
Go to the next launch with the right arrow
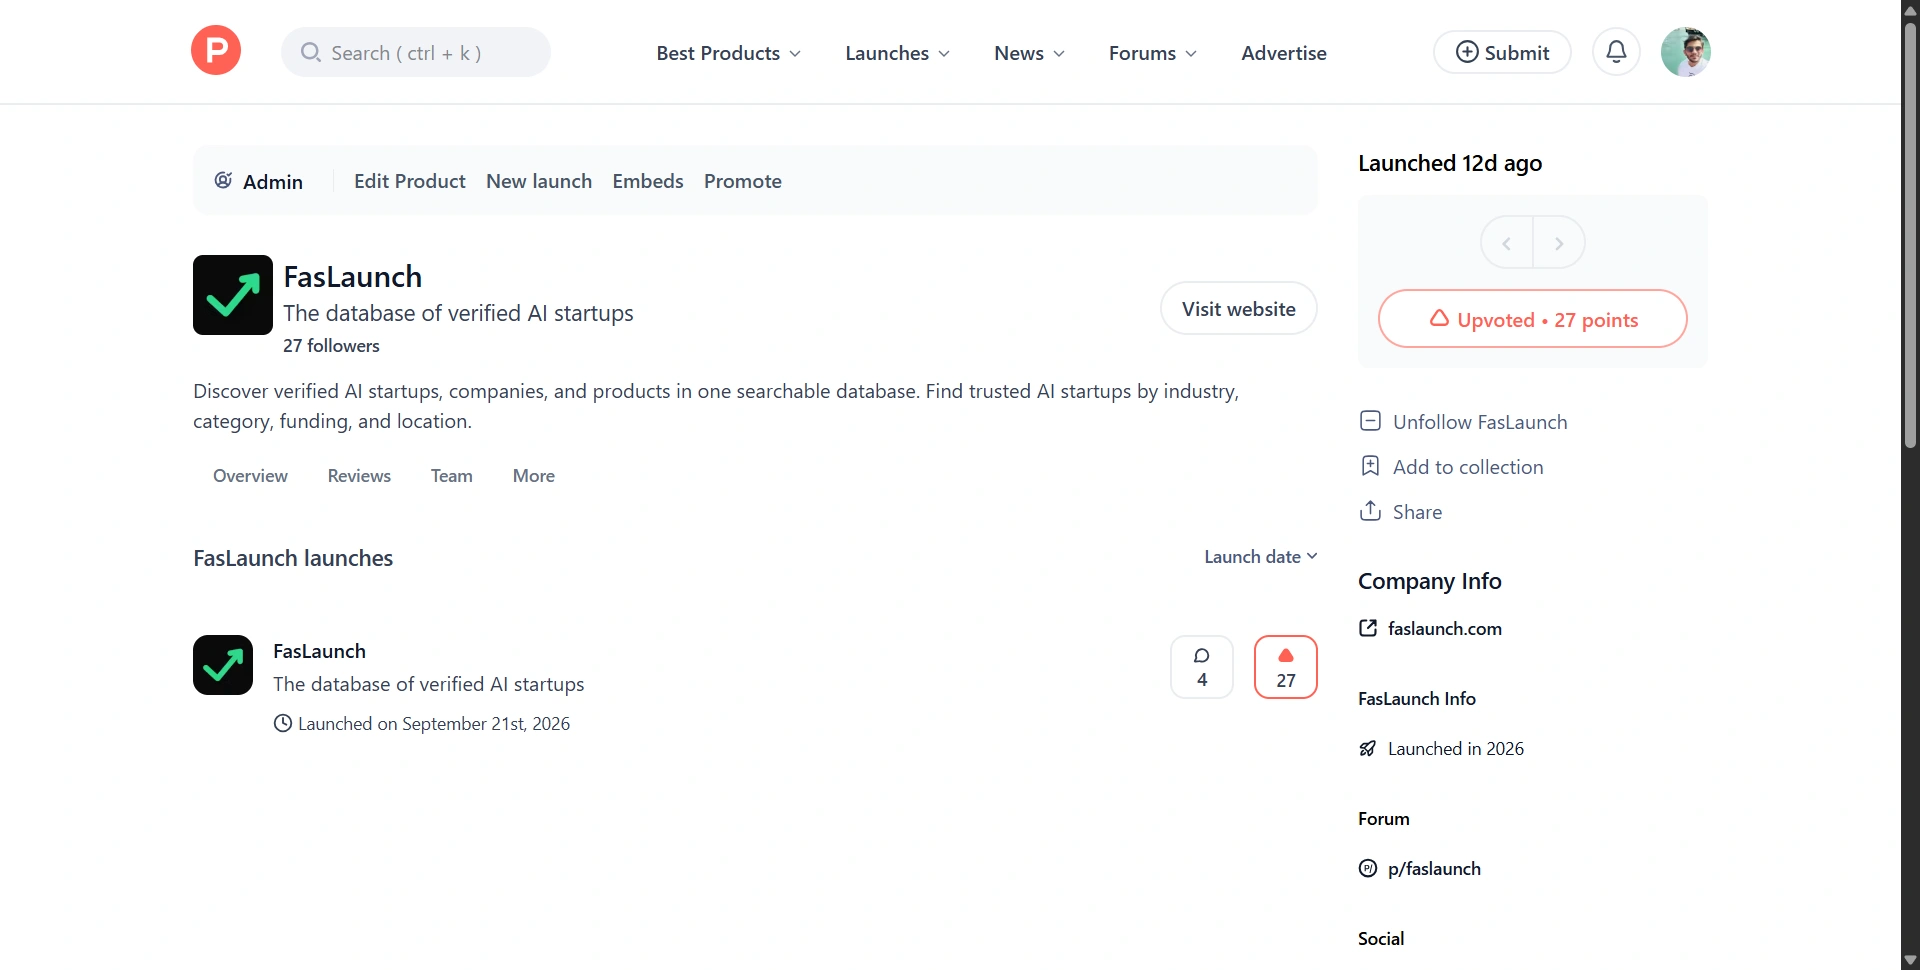pyautogui.click(x=1559, y=243)
